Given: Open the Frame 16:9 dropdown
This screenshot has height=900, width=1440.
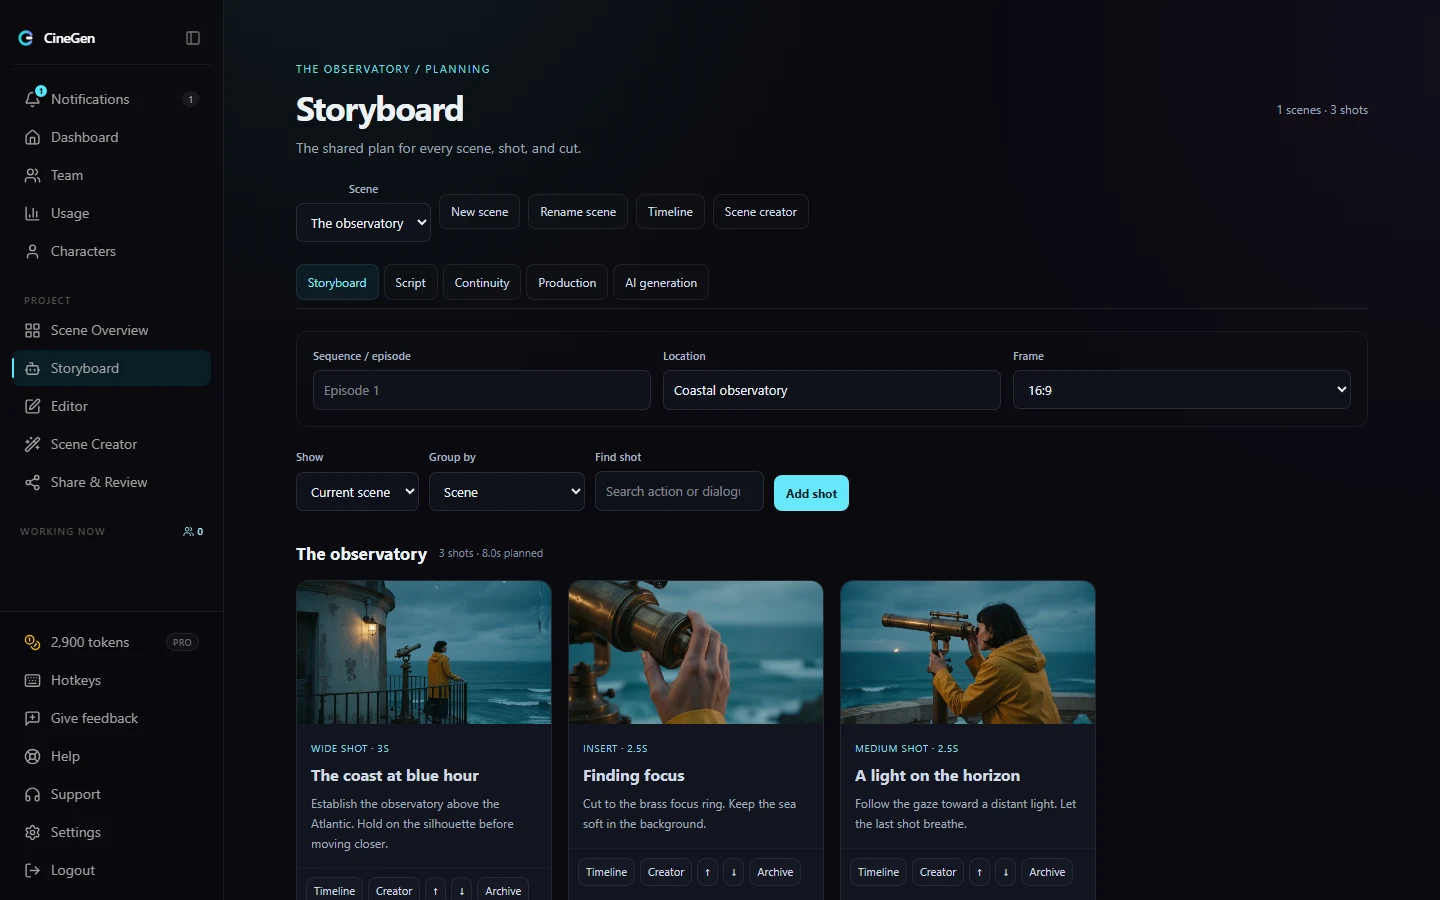Looking at the screenshot, I should click(1182, 390).
